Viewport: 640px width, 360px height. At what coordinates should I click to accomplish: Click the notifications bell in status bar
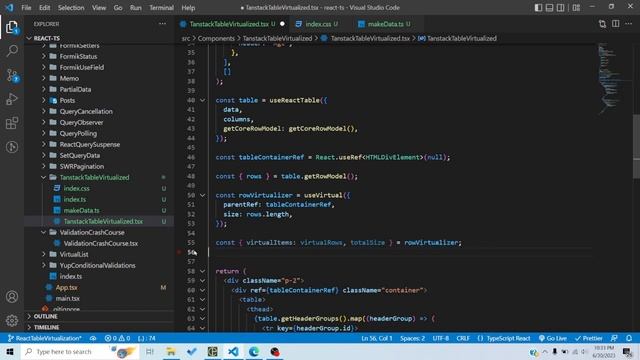(629, 338)
